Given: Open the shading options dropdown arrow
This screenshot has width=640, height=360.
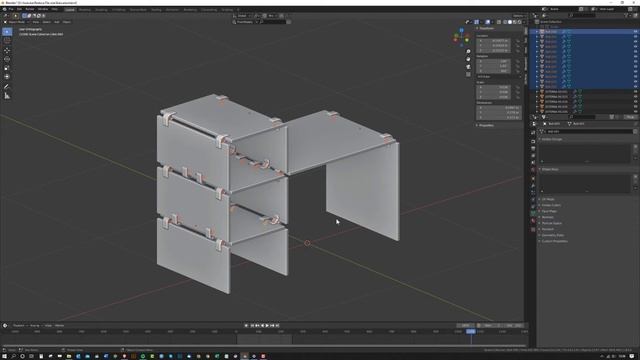Looking at the screenshot, I should click(523, 22).
